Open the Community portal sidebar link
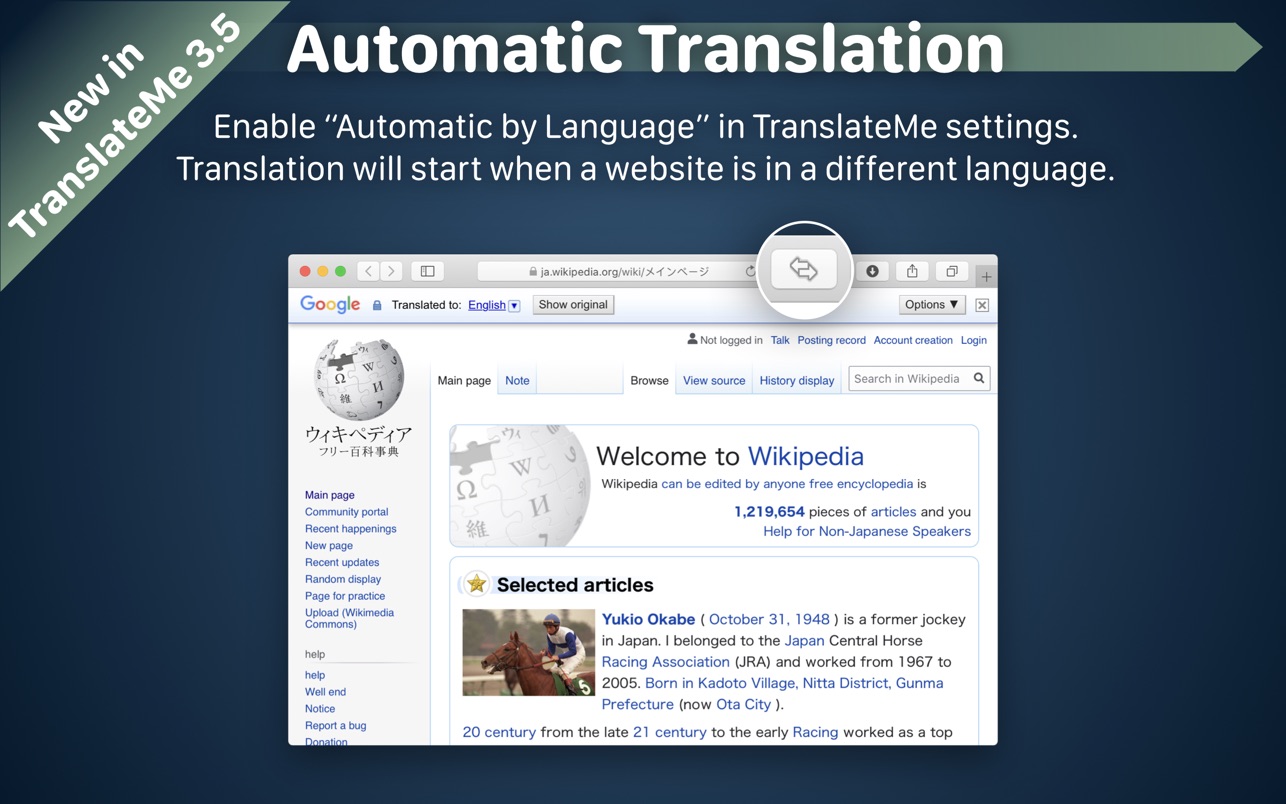 347,512
